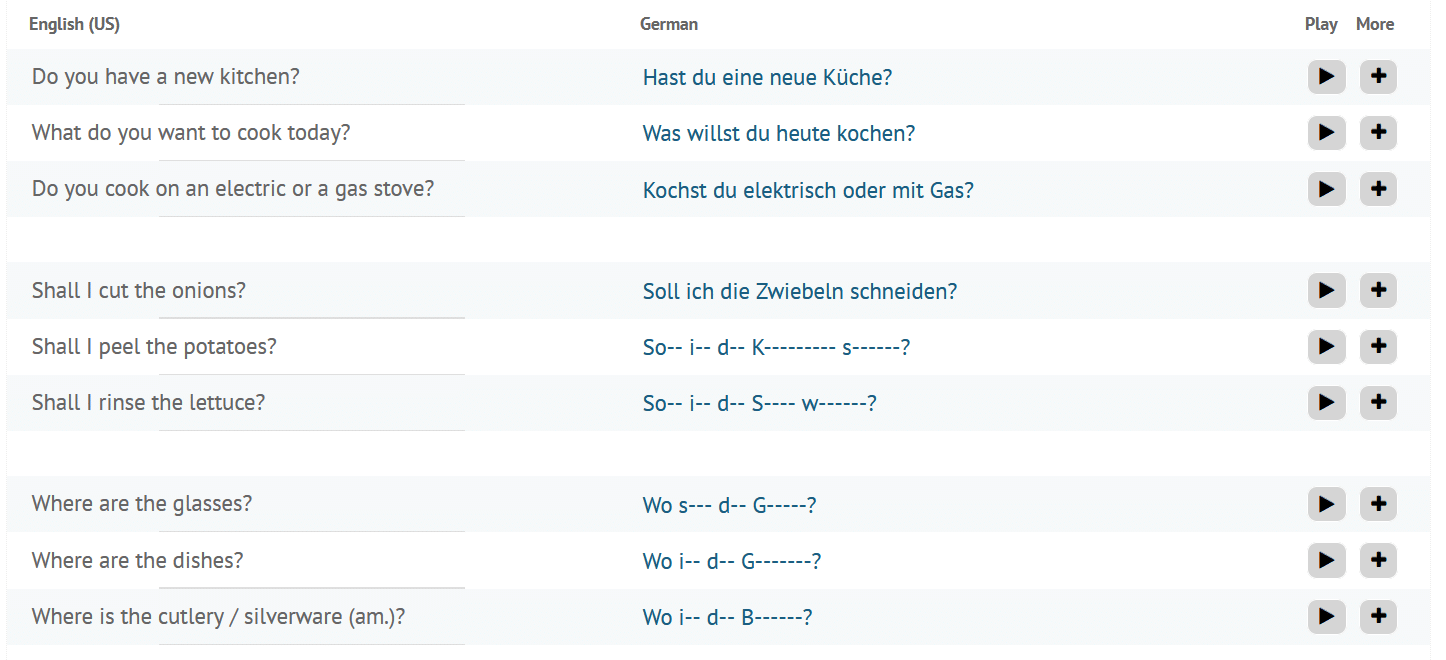Screen dimensions: 1446x660
Task: Open More options for new kitchen sentence
Action: 1378,77
